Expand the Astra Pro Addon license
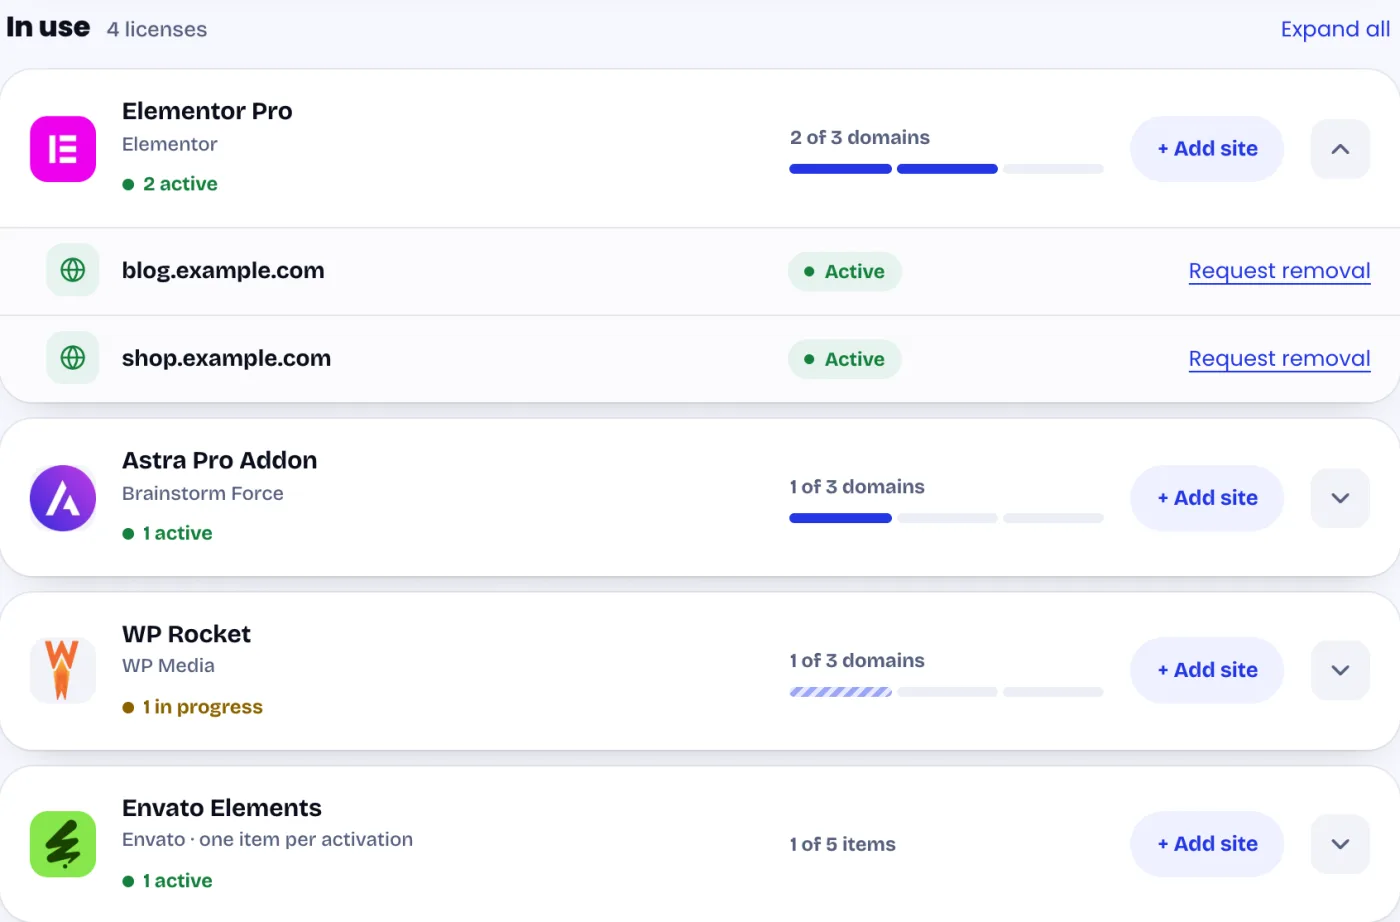The height and width of the screenshot is (922, 1400). (x=1340, y=498)
